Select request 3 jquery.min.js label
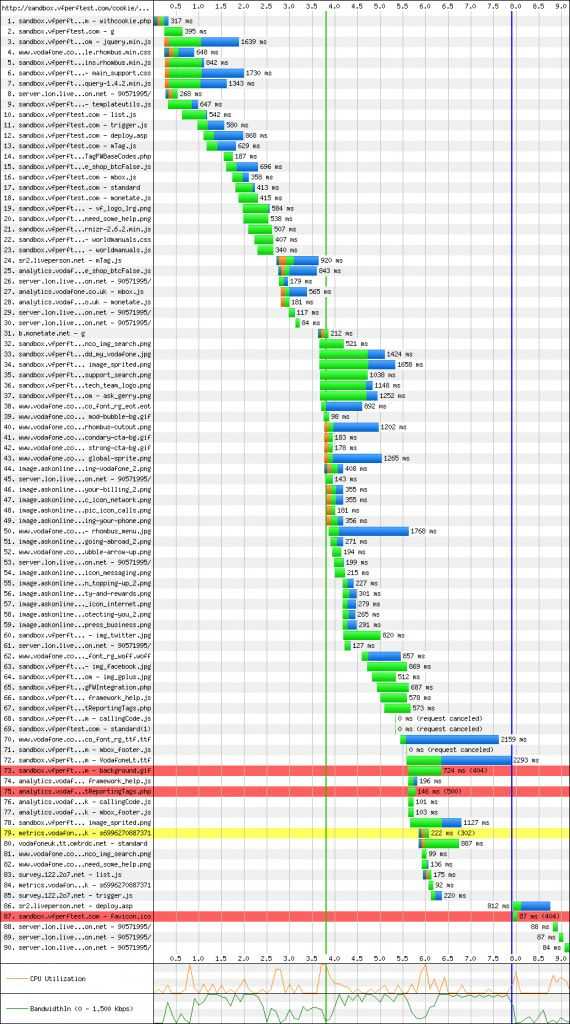The height and width of the screenshot is (1024, 570). pos(76,42)
